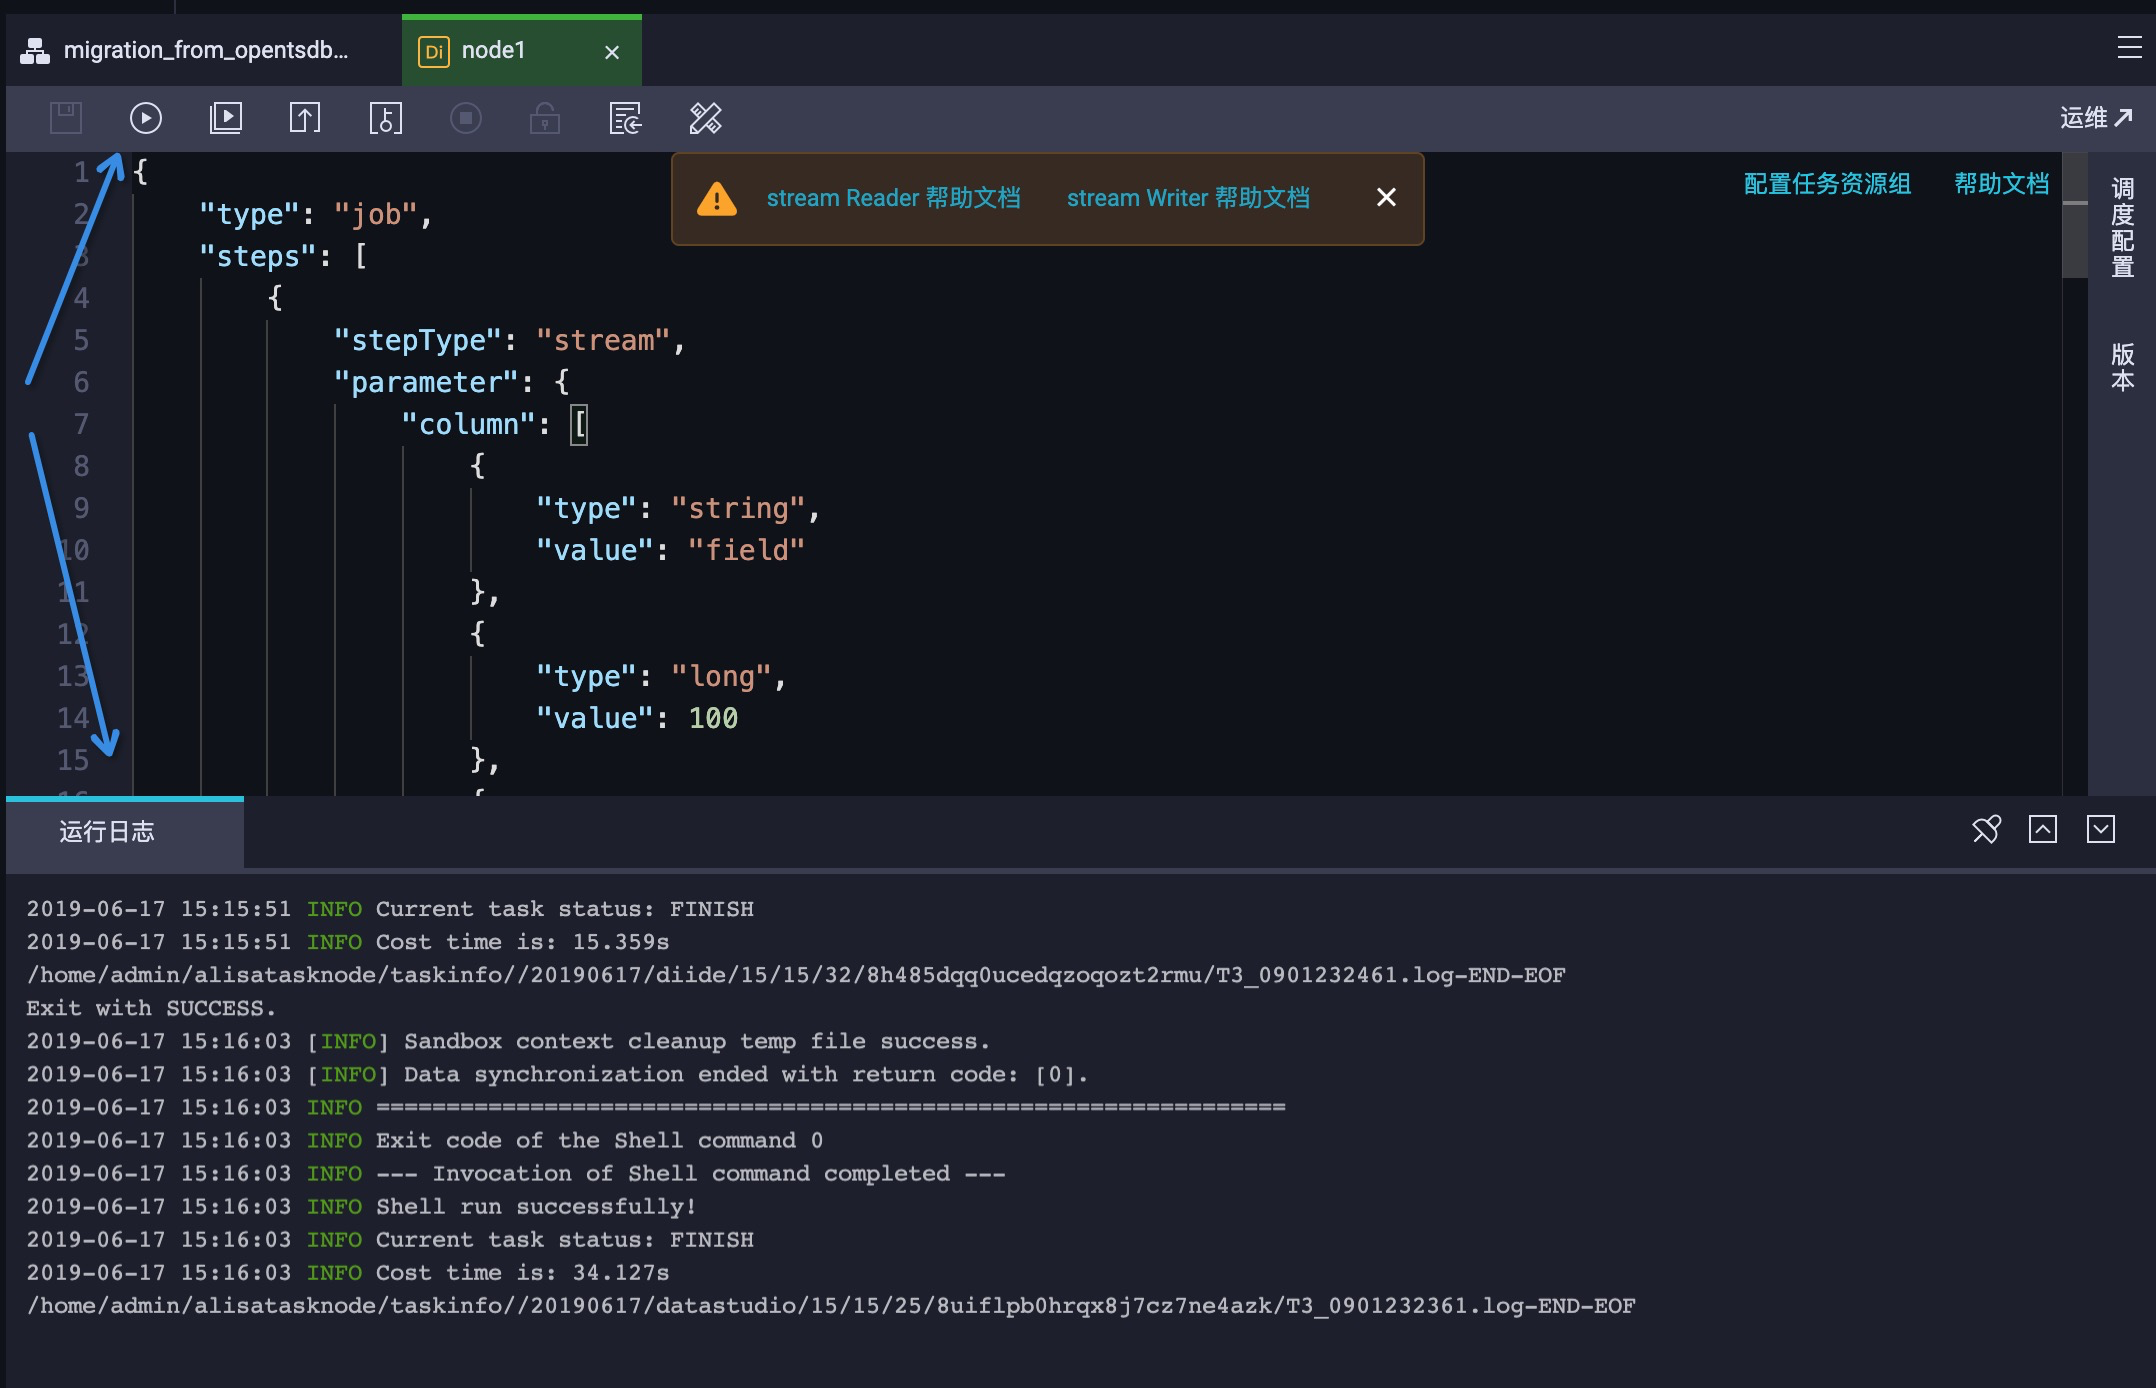Click the lock edit icon

(x=545, y=118)
